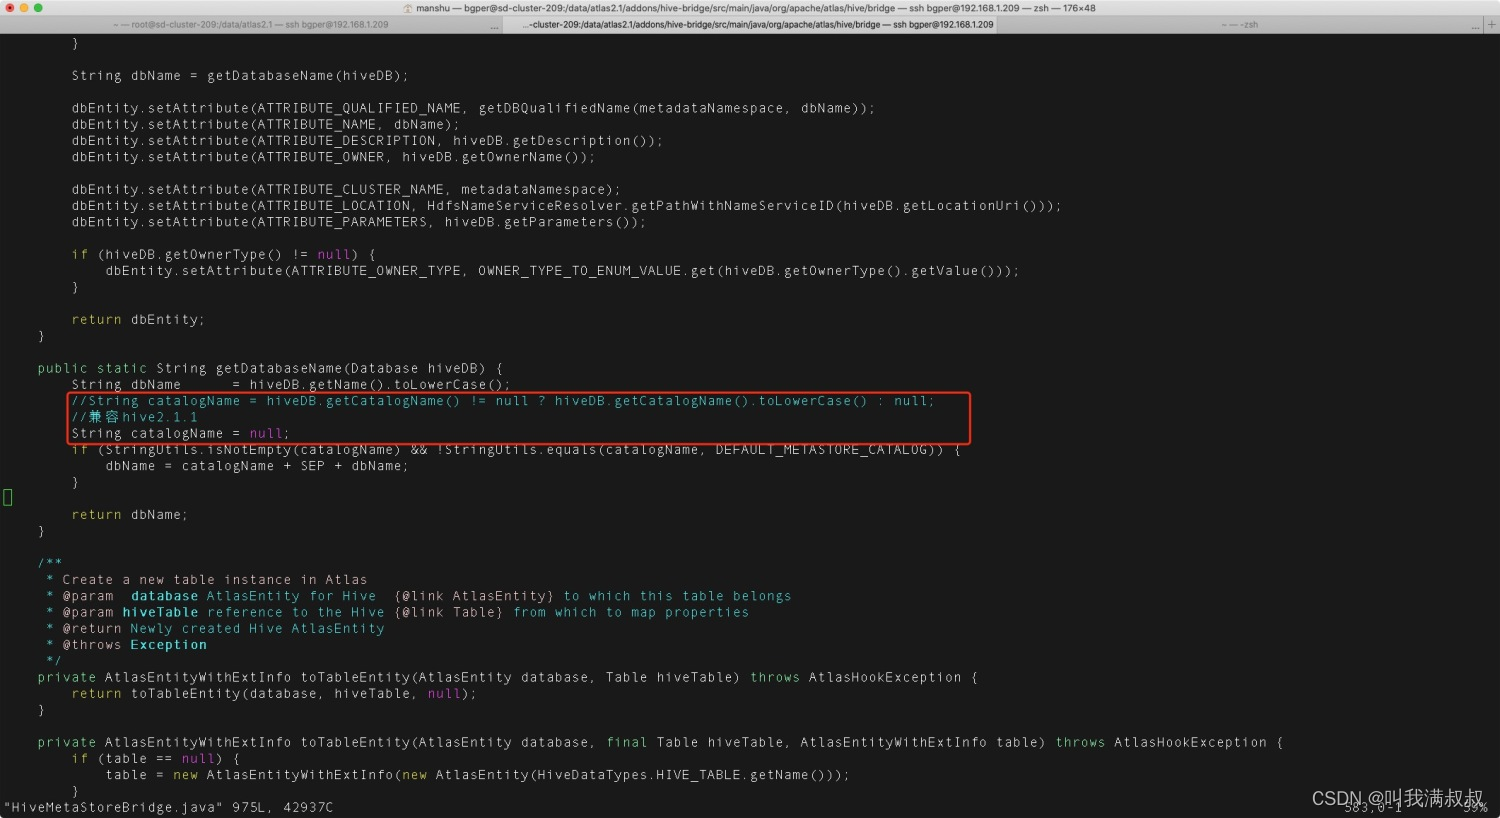Click the StringUtils.isNotEmpty(catalogName) if line
The image size is (1500, 818).
(x=516, y=450)
